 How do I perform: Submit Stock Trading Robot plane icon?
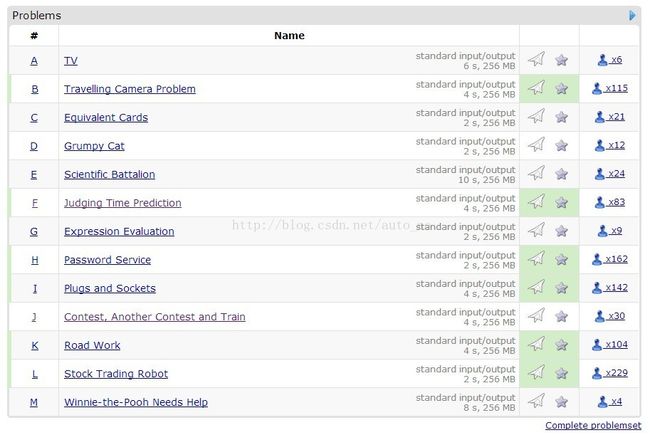point(536,372)
